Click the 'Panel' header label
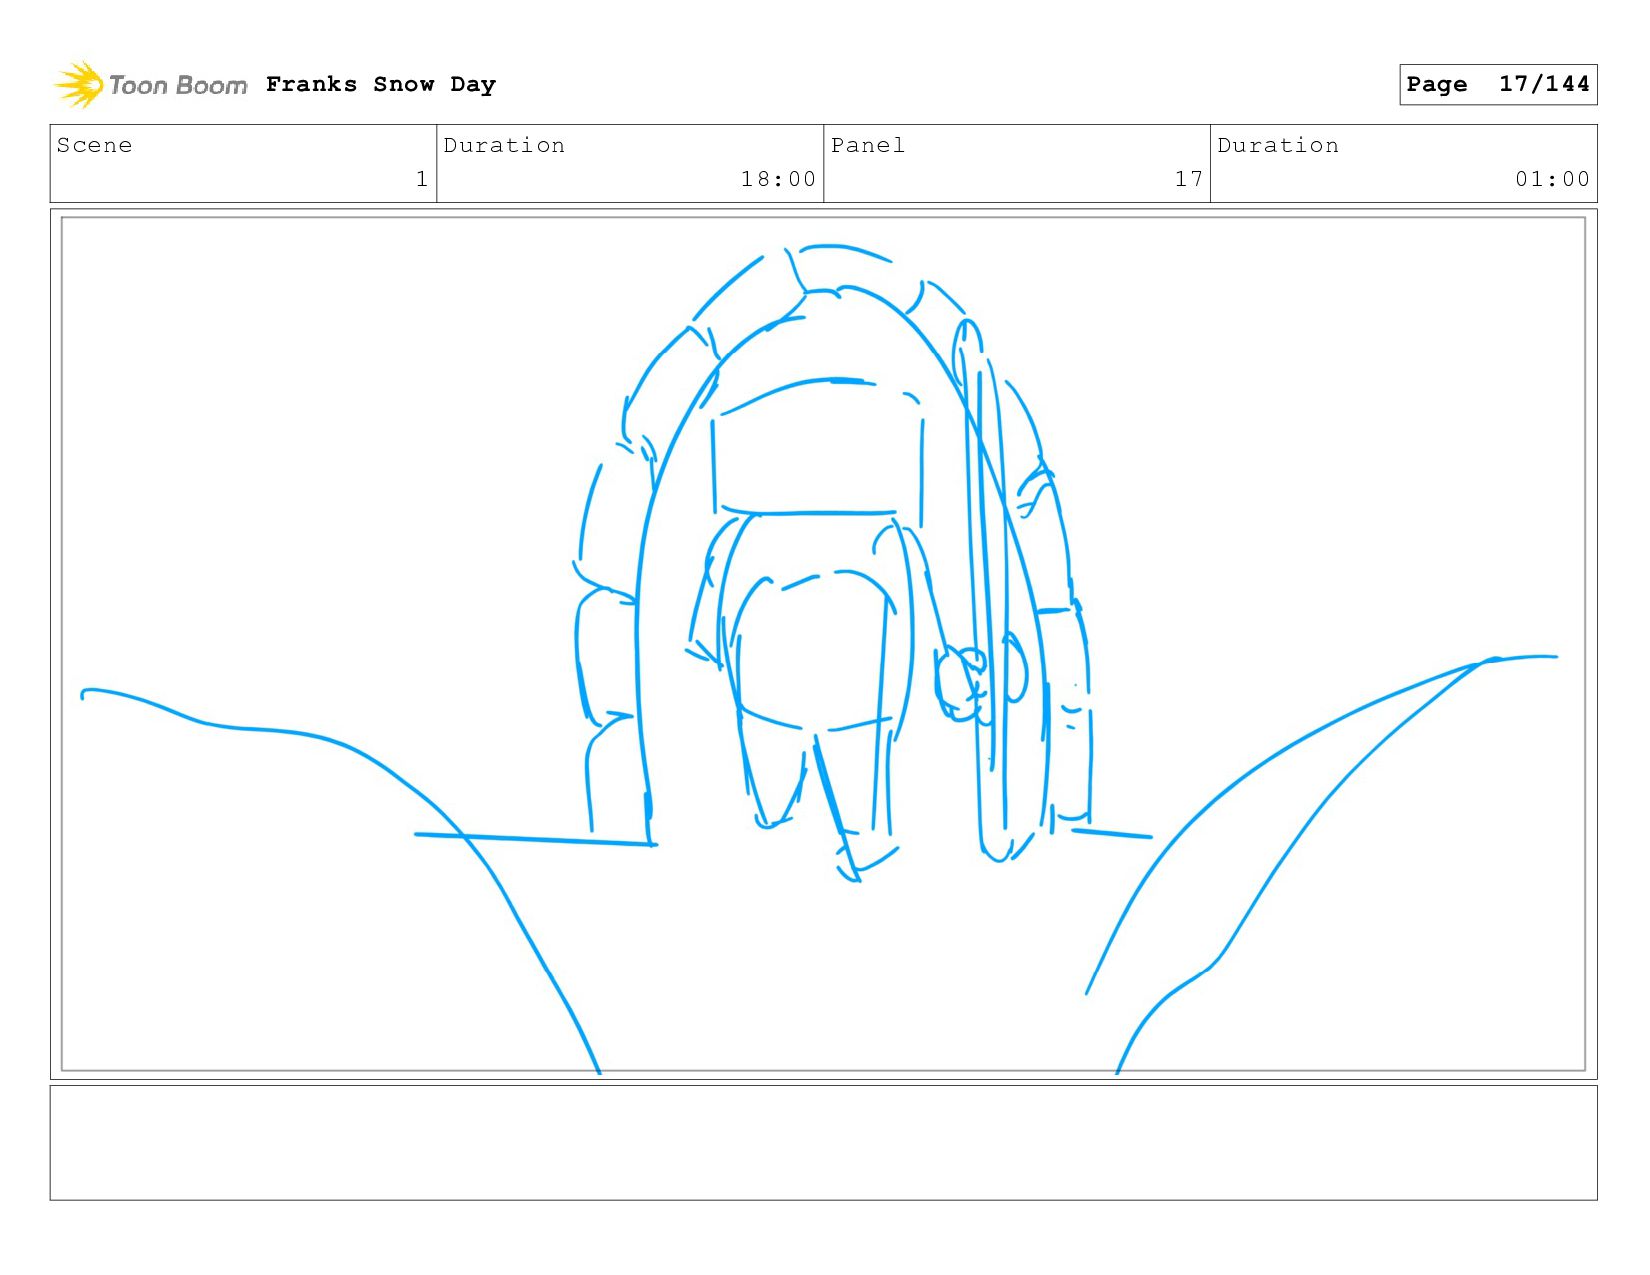 click(868, 145)
